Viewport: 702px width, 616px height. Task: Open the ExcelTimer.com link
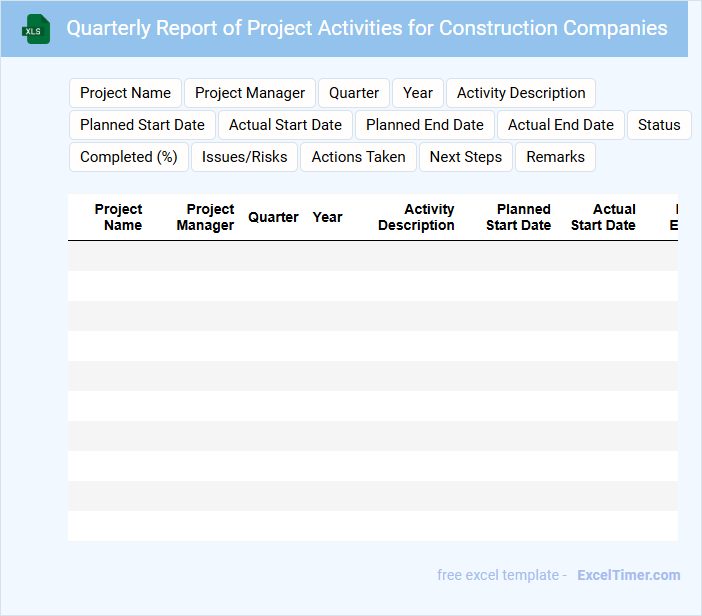(x=628, y=575)
